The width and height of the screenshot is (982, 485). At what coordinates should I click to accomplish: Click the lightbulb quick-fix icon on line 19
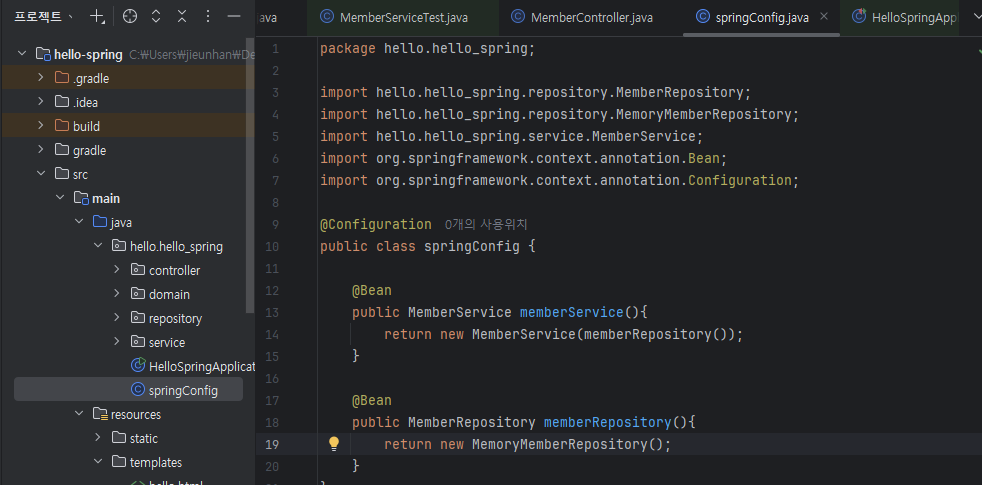tap(334, 444)
